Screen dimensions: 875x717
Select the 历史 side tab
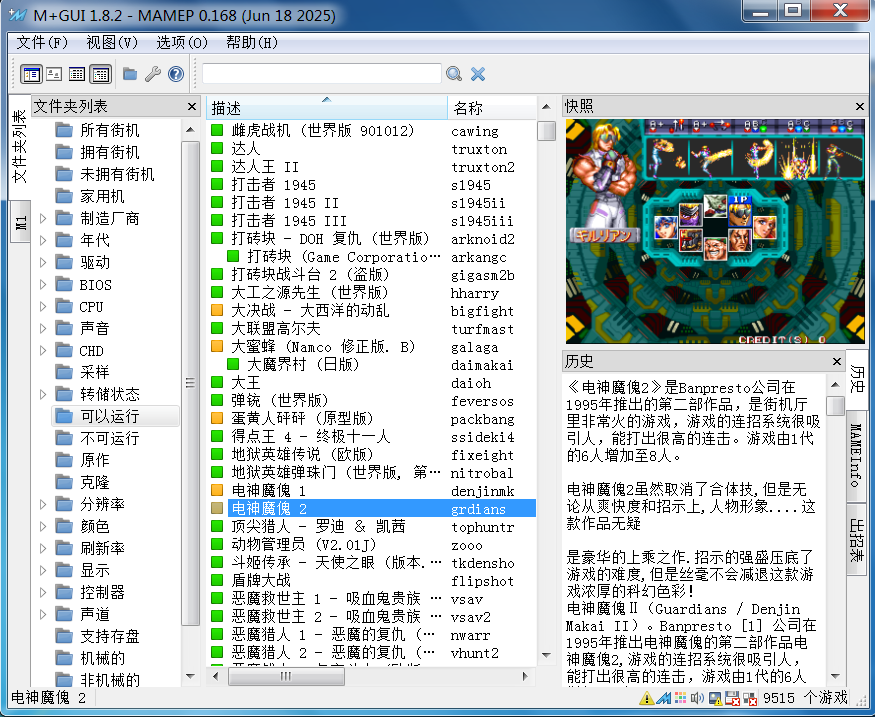click(857, 379)
